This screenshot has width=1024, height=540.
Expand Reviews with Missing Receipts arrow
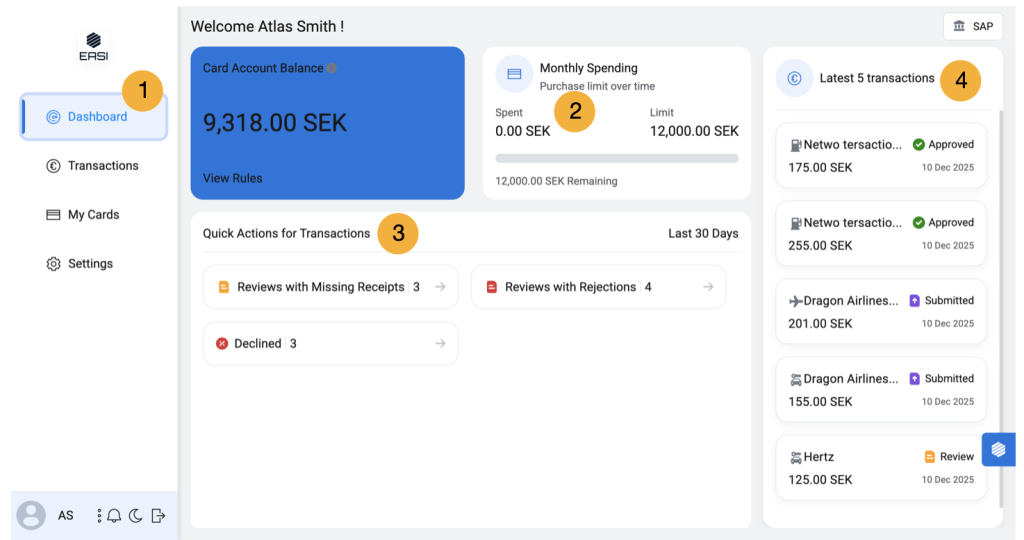click(440, 287)
